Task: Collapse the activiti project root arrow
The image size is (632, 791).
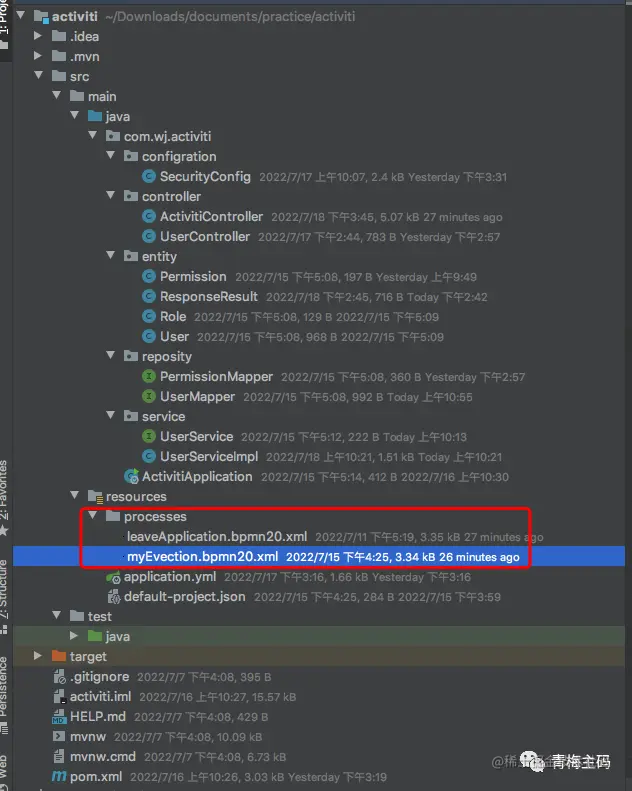Action: tap(21, 15)
